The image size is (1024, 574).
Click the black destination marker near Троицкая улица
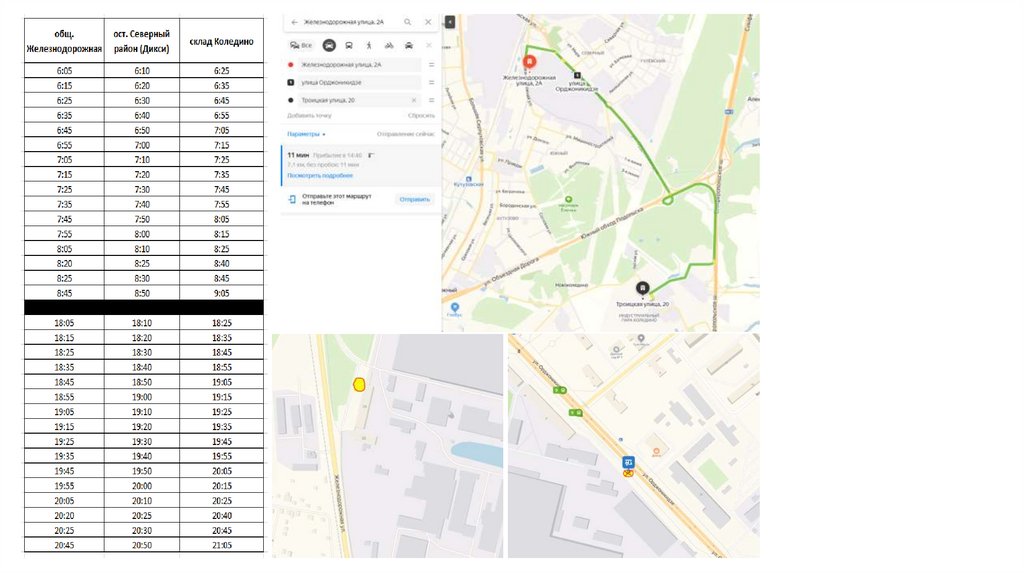pyautogui.click(x=643, y=288)
